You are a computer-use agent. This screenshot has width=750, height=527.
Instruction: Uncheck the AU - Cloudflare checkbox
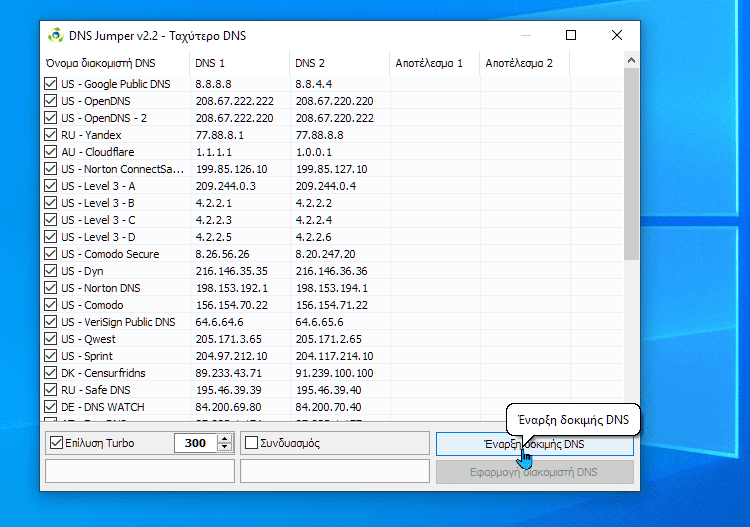pos(50,152)
